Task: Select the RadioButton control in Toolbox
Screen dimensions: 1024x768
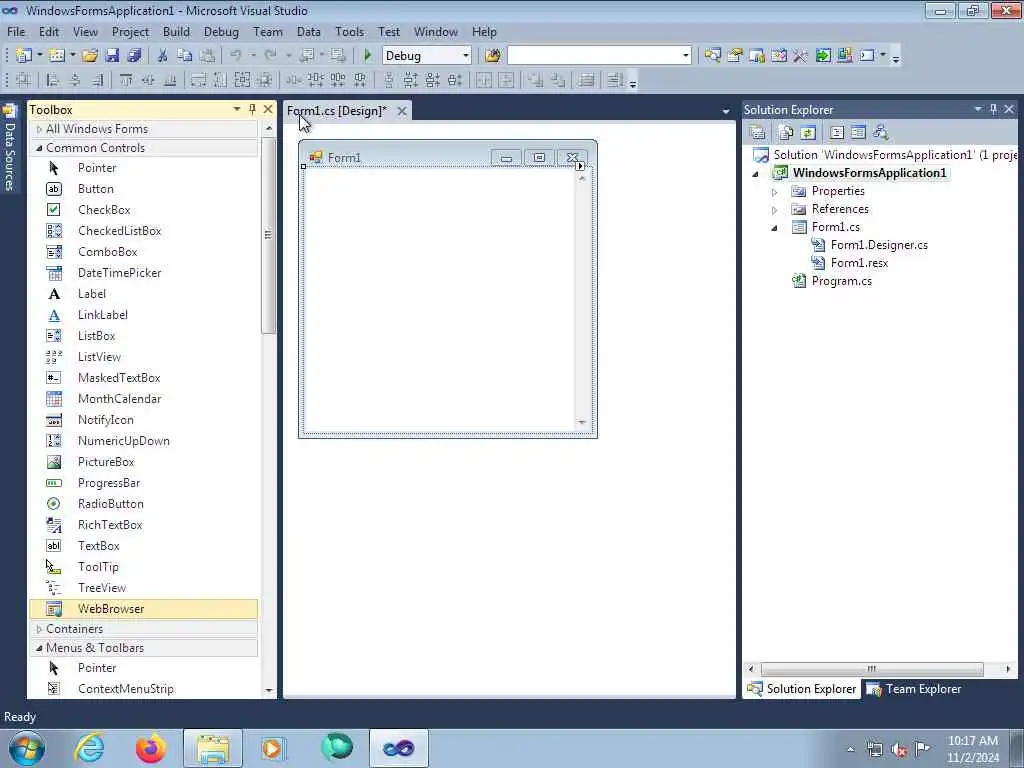Action: pos(144,504)
